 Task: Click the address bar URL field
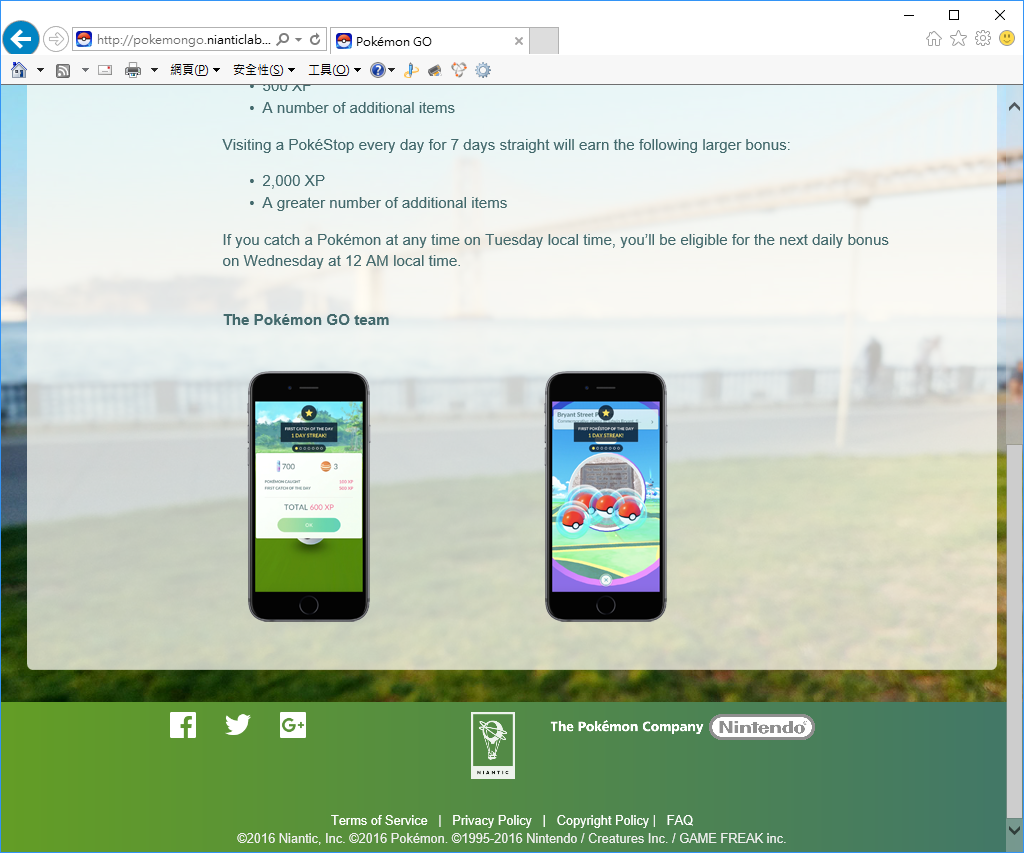[x=184, y=39]
